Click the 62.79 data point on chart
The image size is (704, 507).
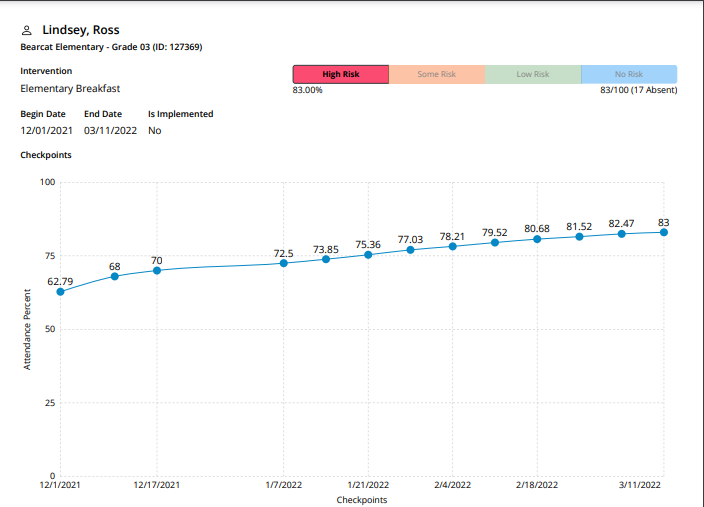(x=60, y=292)
